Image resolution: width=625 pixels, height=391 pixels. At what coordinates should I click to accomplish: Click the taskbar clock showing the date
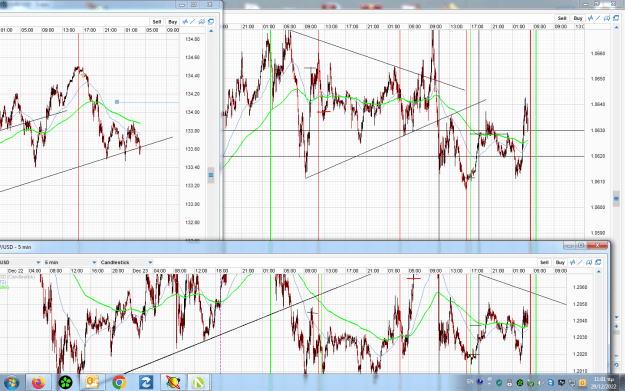tap(603, 383)
